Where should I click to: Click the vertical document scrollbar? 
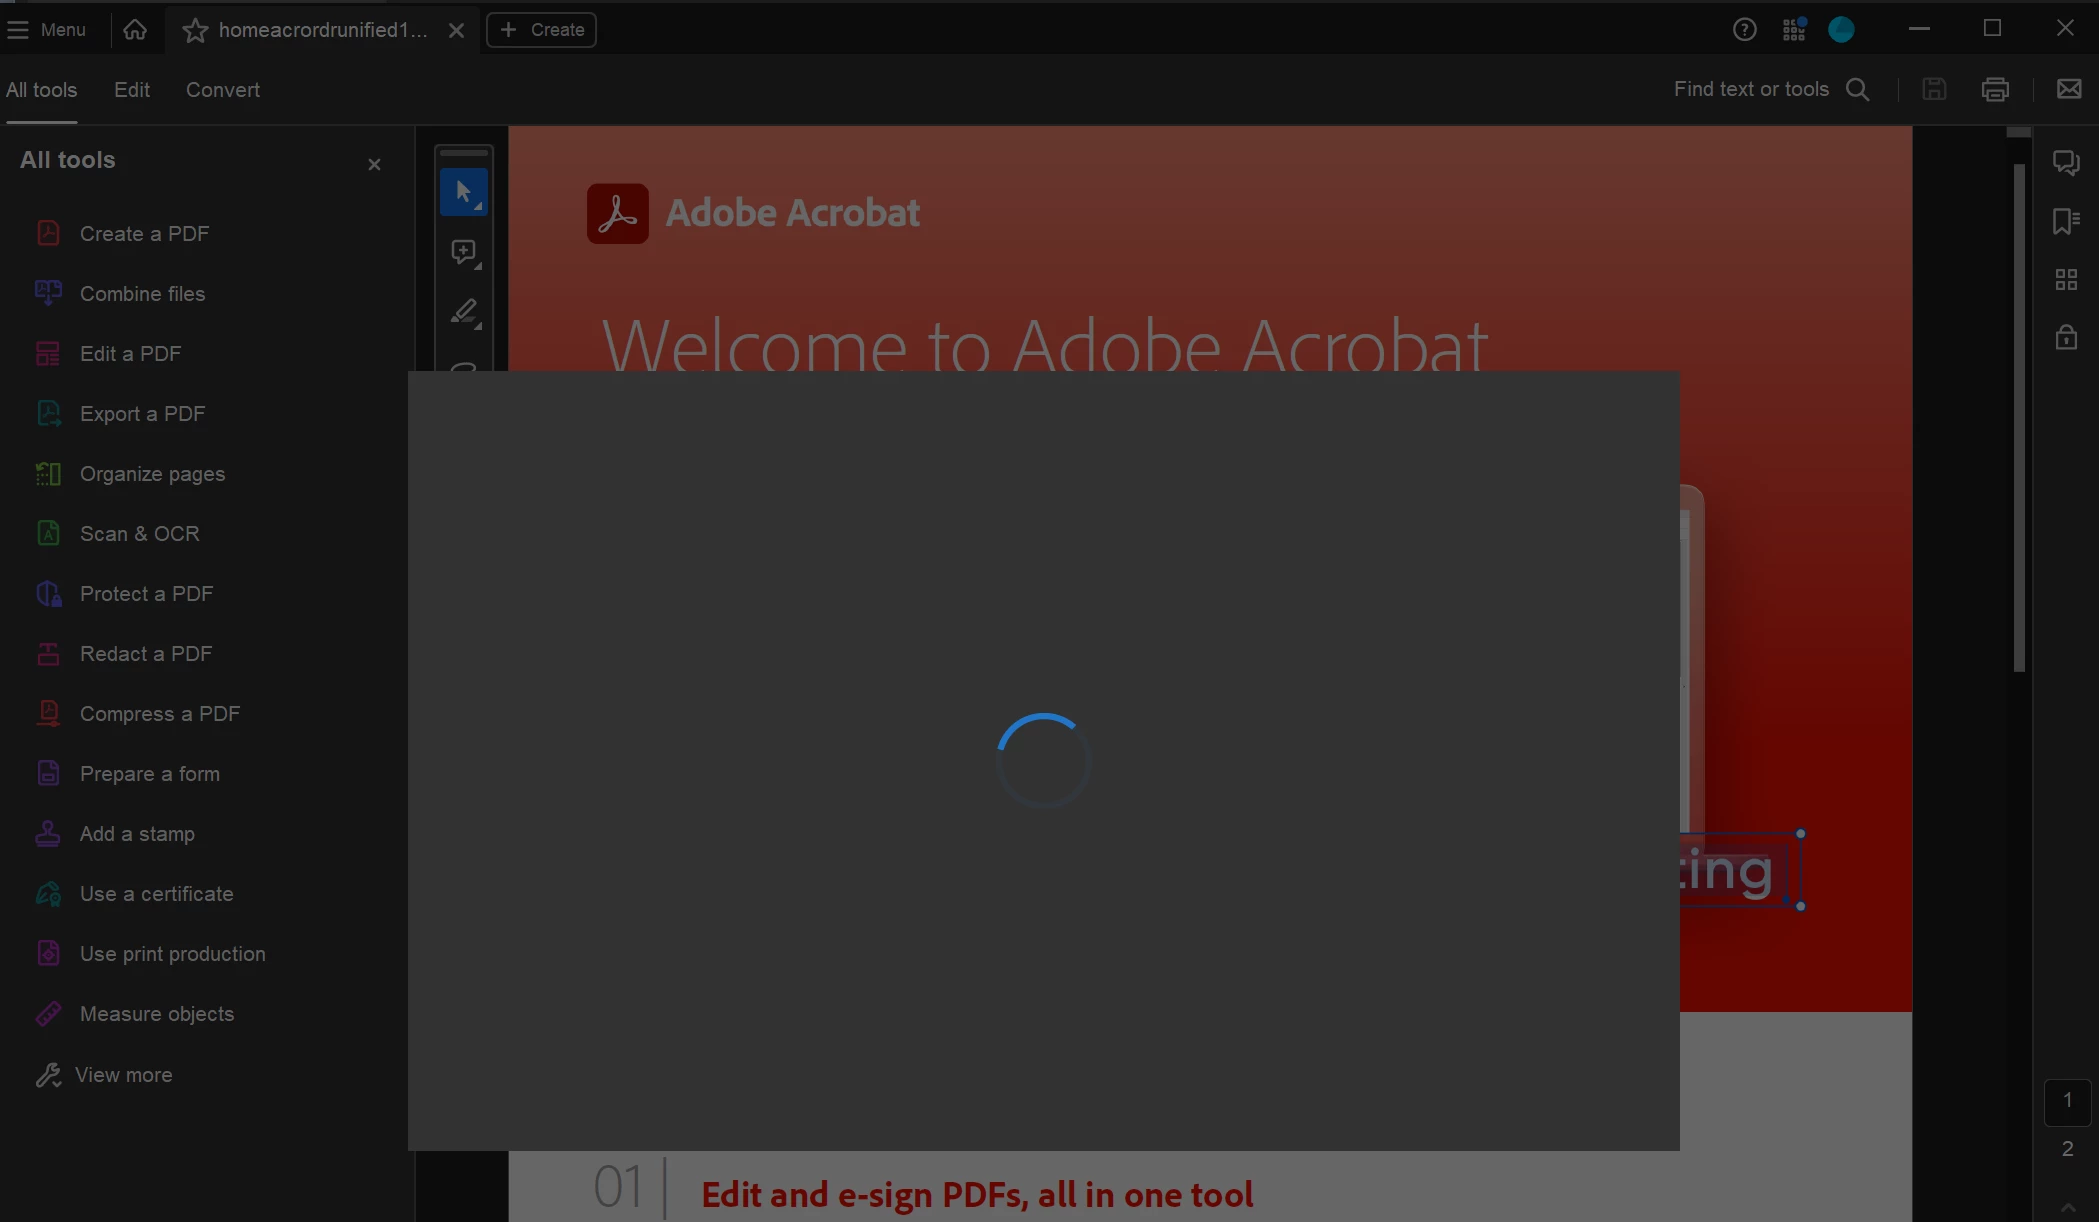(2019, 420)
